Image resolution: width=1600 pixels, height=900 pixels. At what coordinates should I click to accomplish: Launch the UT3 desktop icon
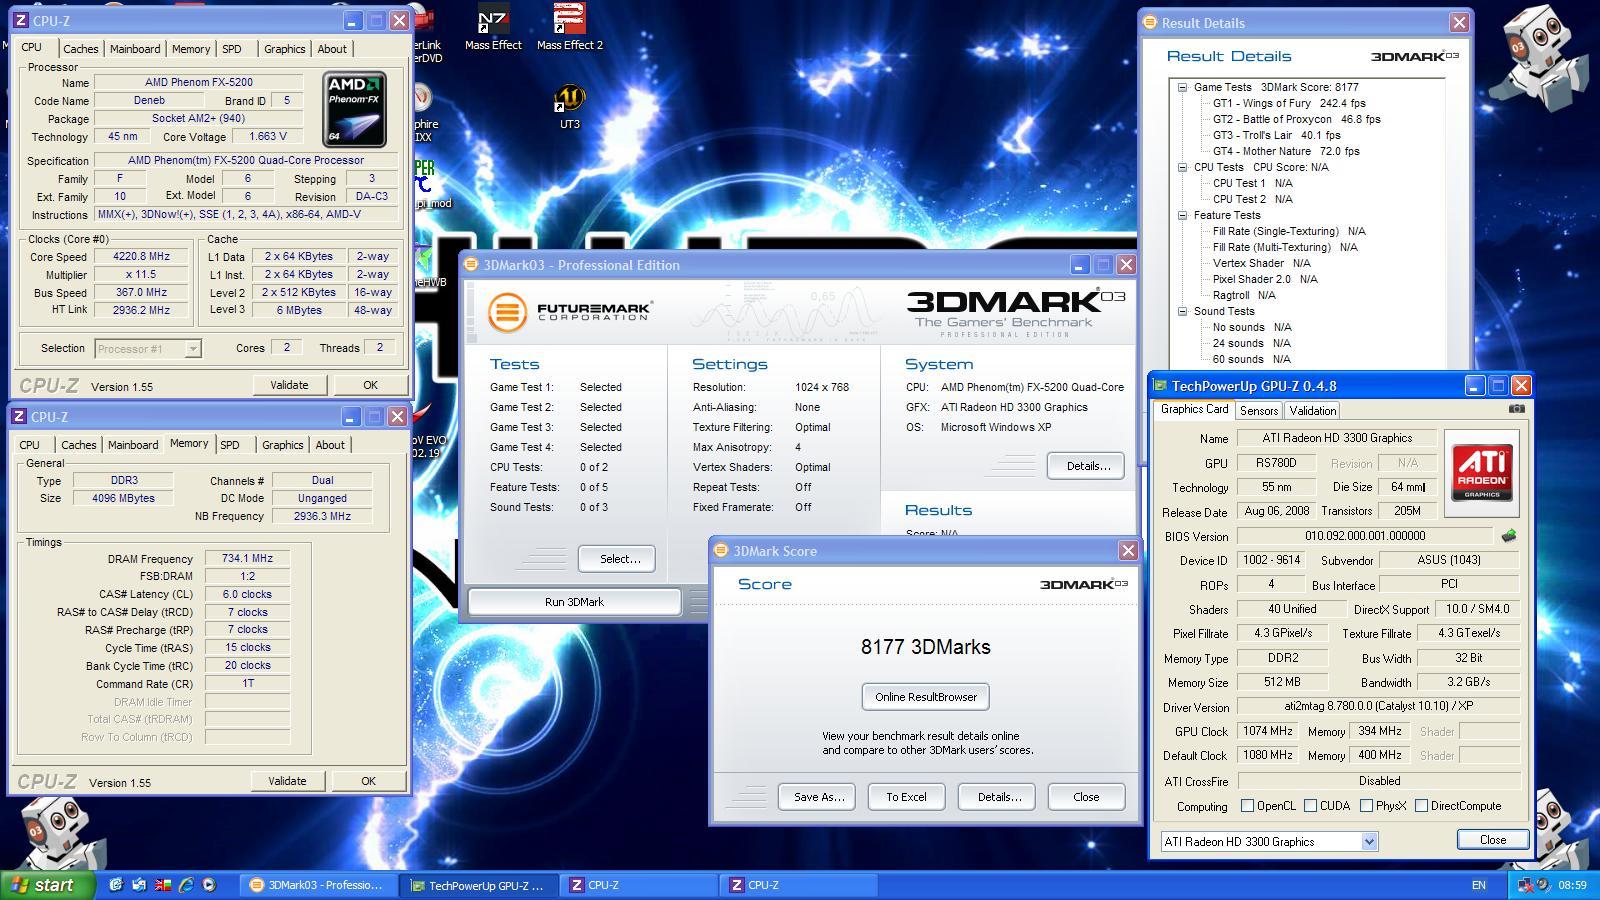point(569,107)
